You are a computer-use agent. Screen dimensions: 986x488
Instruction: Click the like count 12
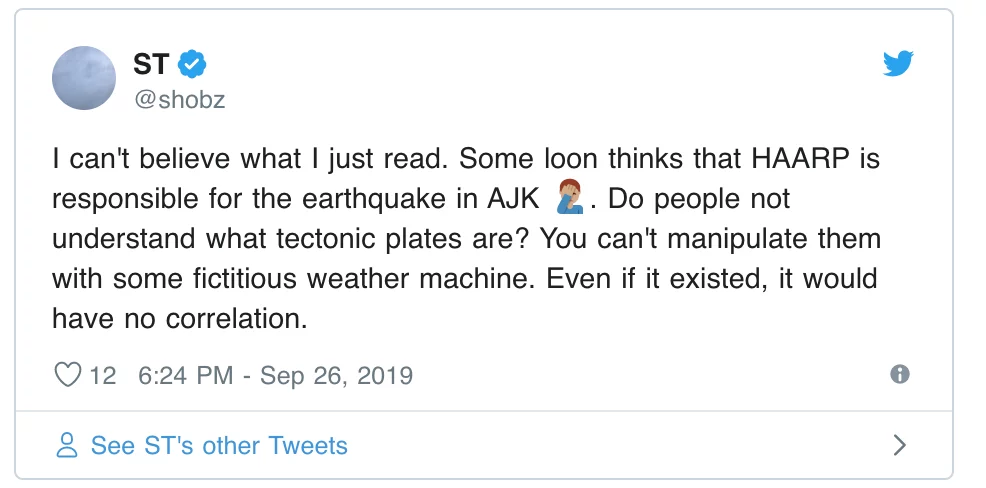coord(103,375)
